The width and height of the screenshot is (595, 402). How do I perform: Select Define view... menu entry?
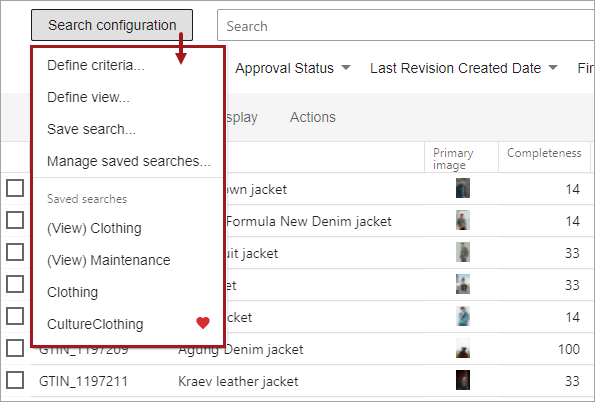[x=88, y=98]
